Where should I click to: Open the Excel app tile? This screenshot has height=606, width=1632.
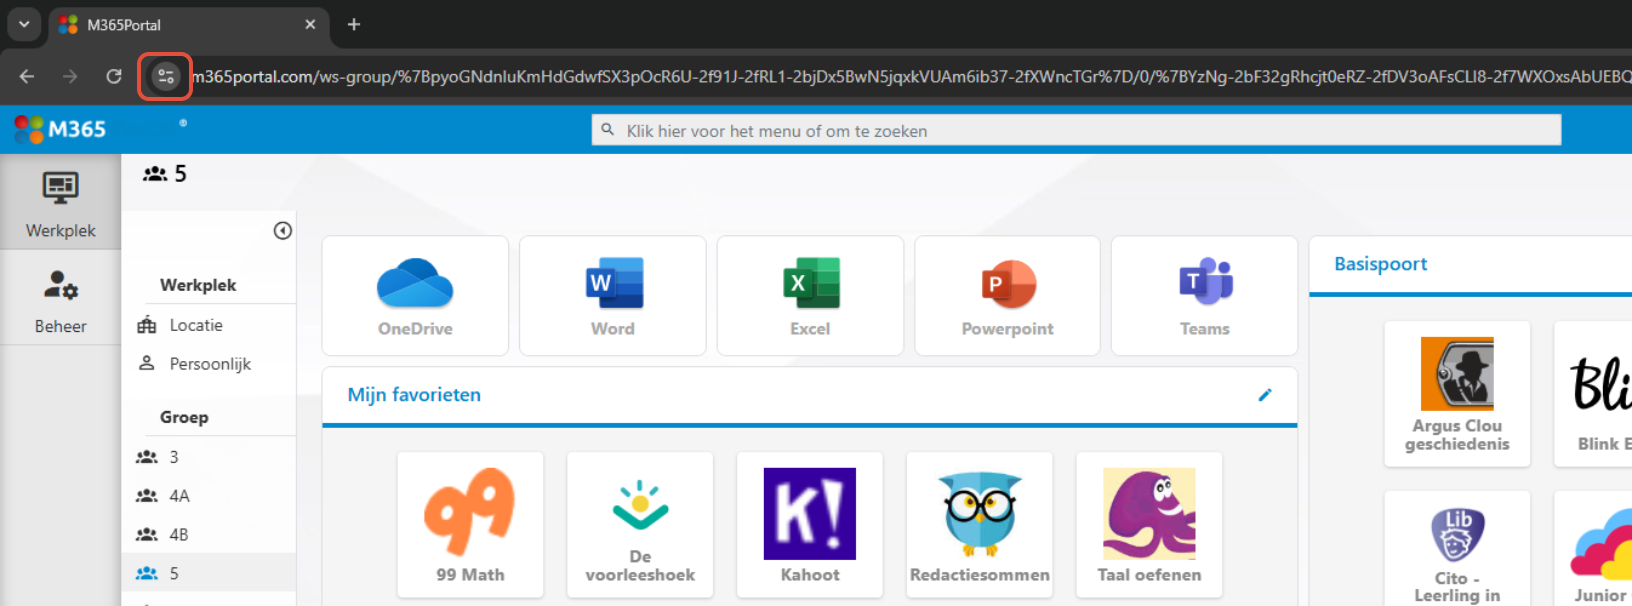click(810, 296)
